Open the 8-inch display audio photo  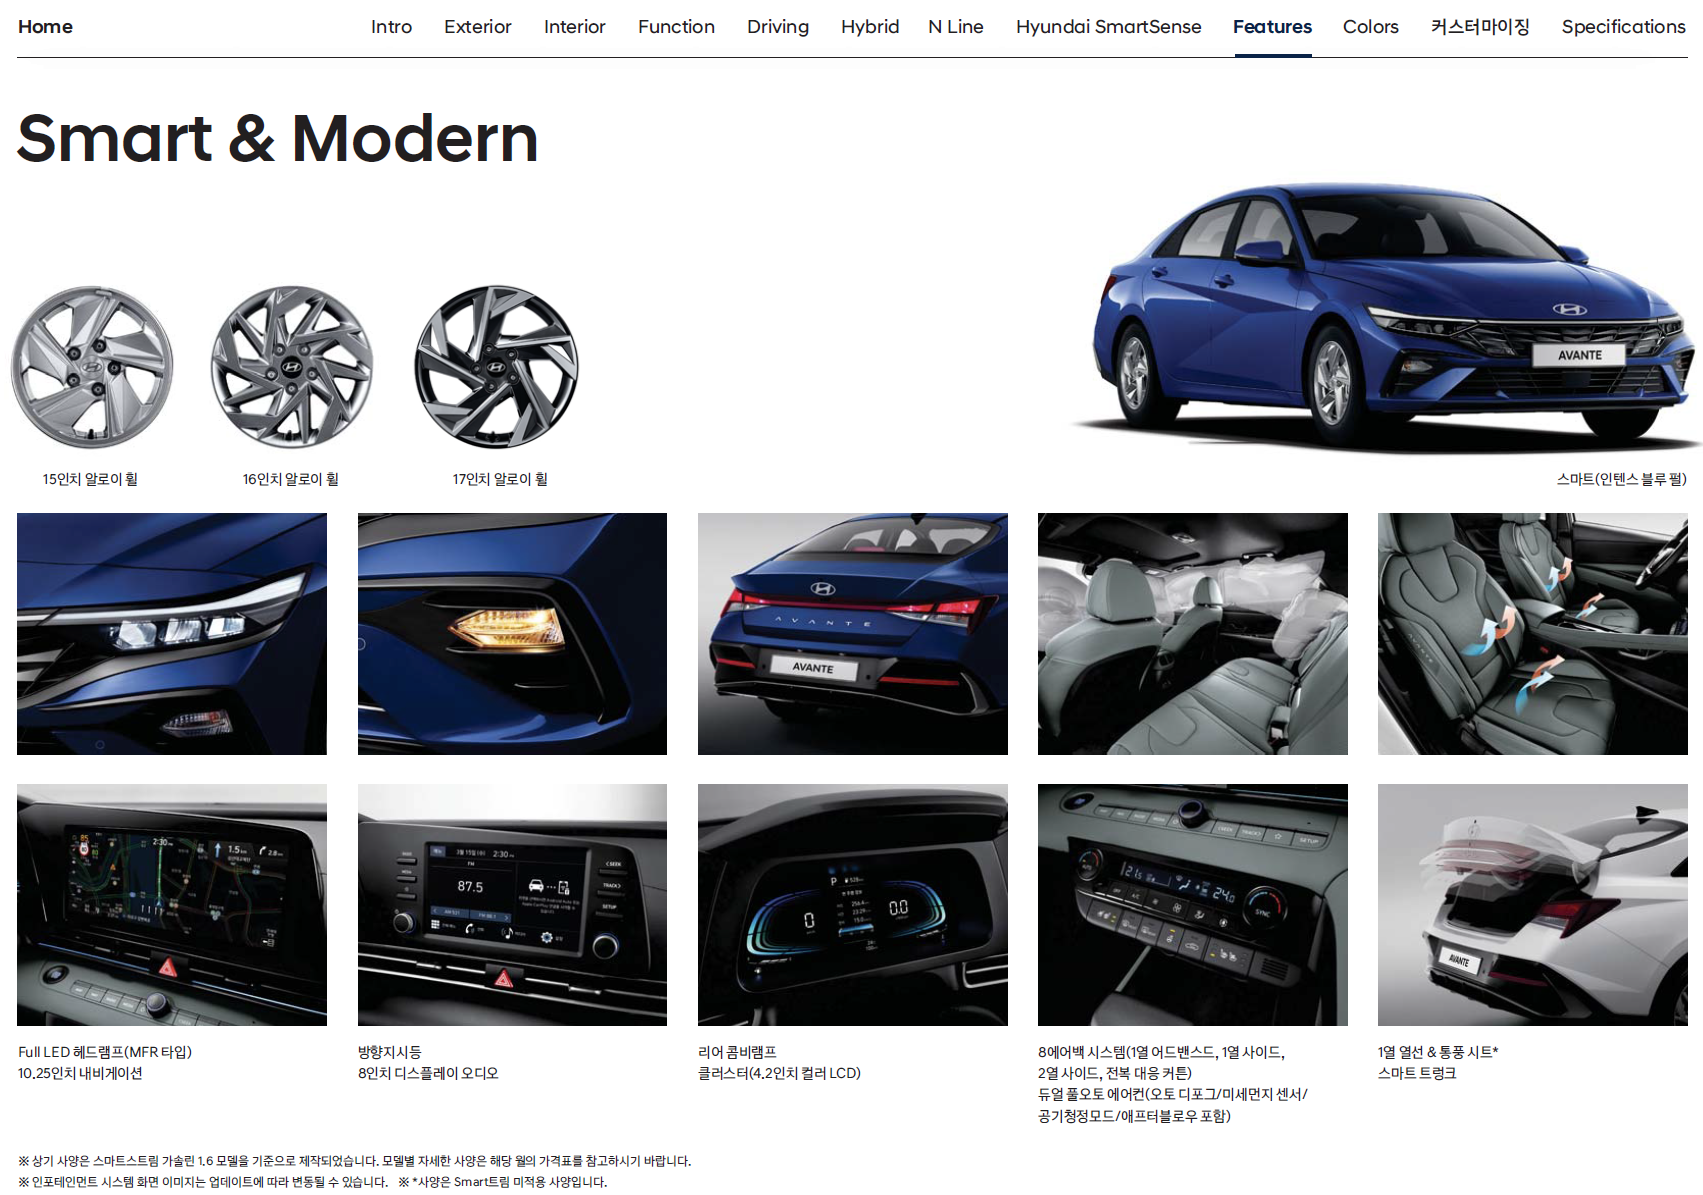[x=512, y=905]
